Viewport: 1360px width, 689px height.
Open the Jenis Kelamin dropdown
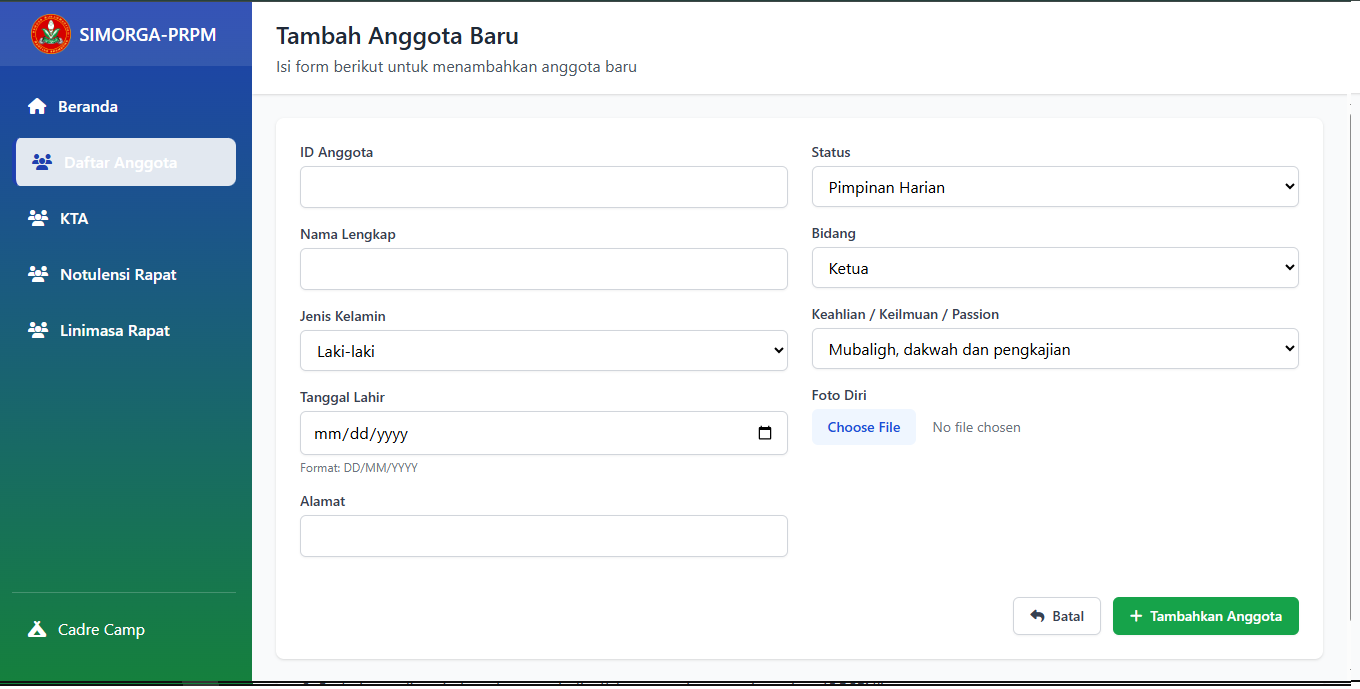[x=543, y=351]
